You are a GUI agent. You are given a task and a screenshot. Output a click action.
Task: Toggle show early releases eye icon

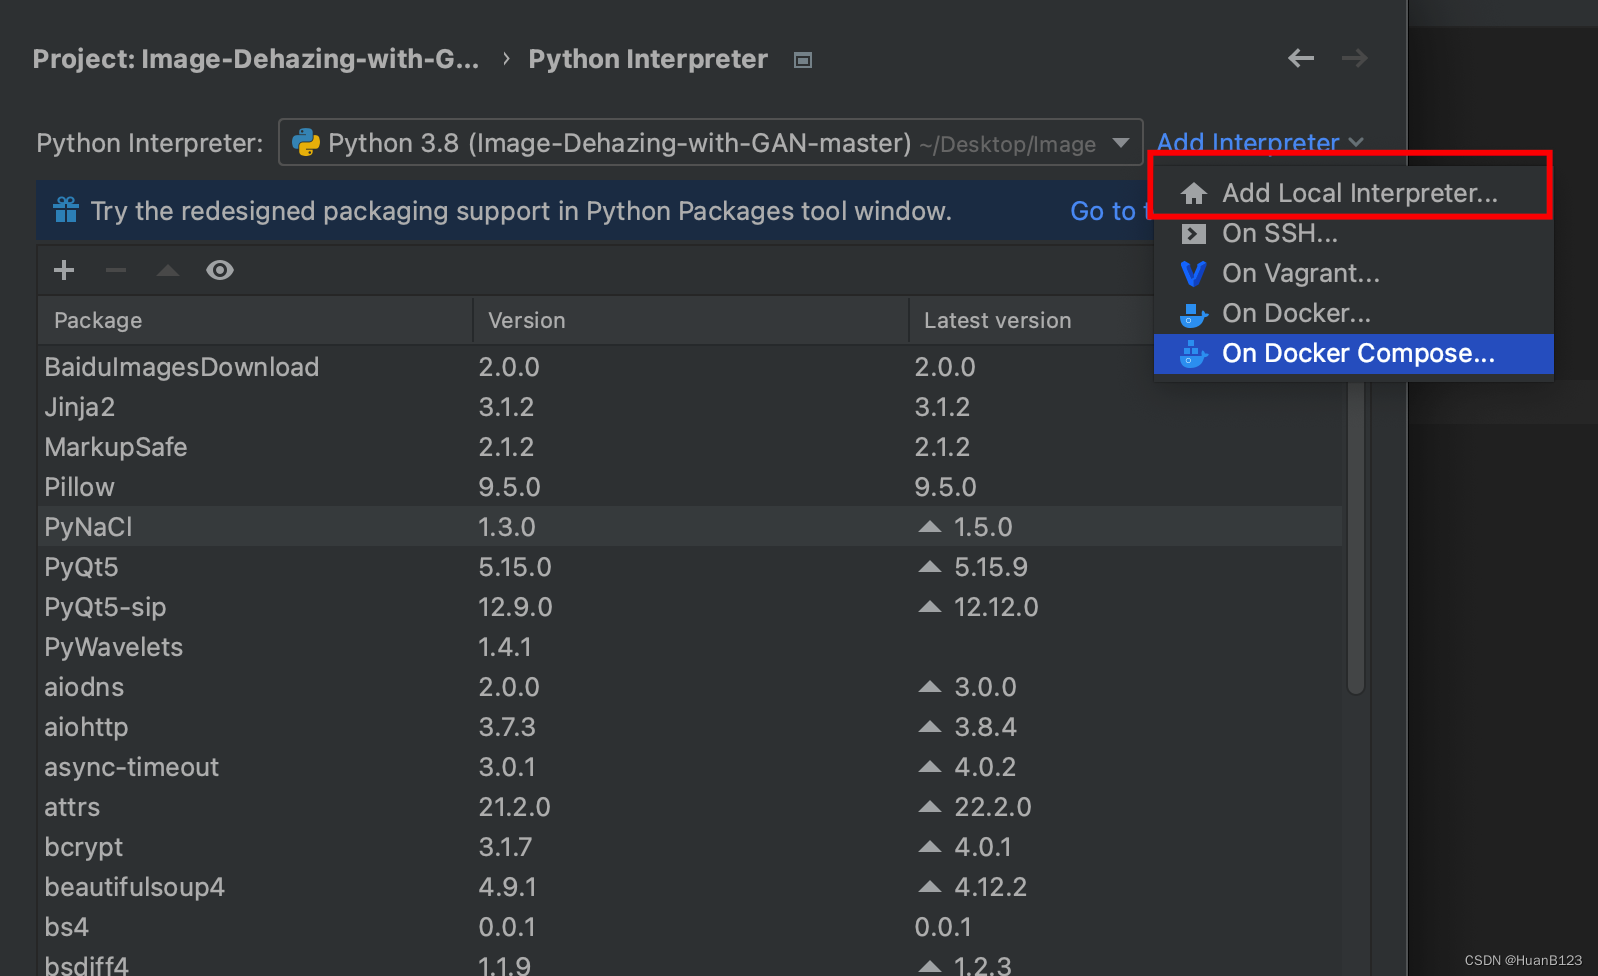220,270
